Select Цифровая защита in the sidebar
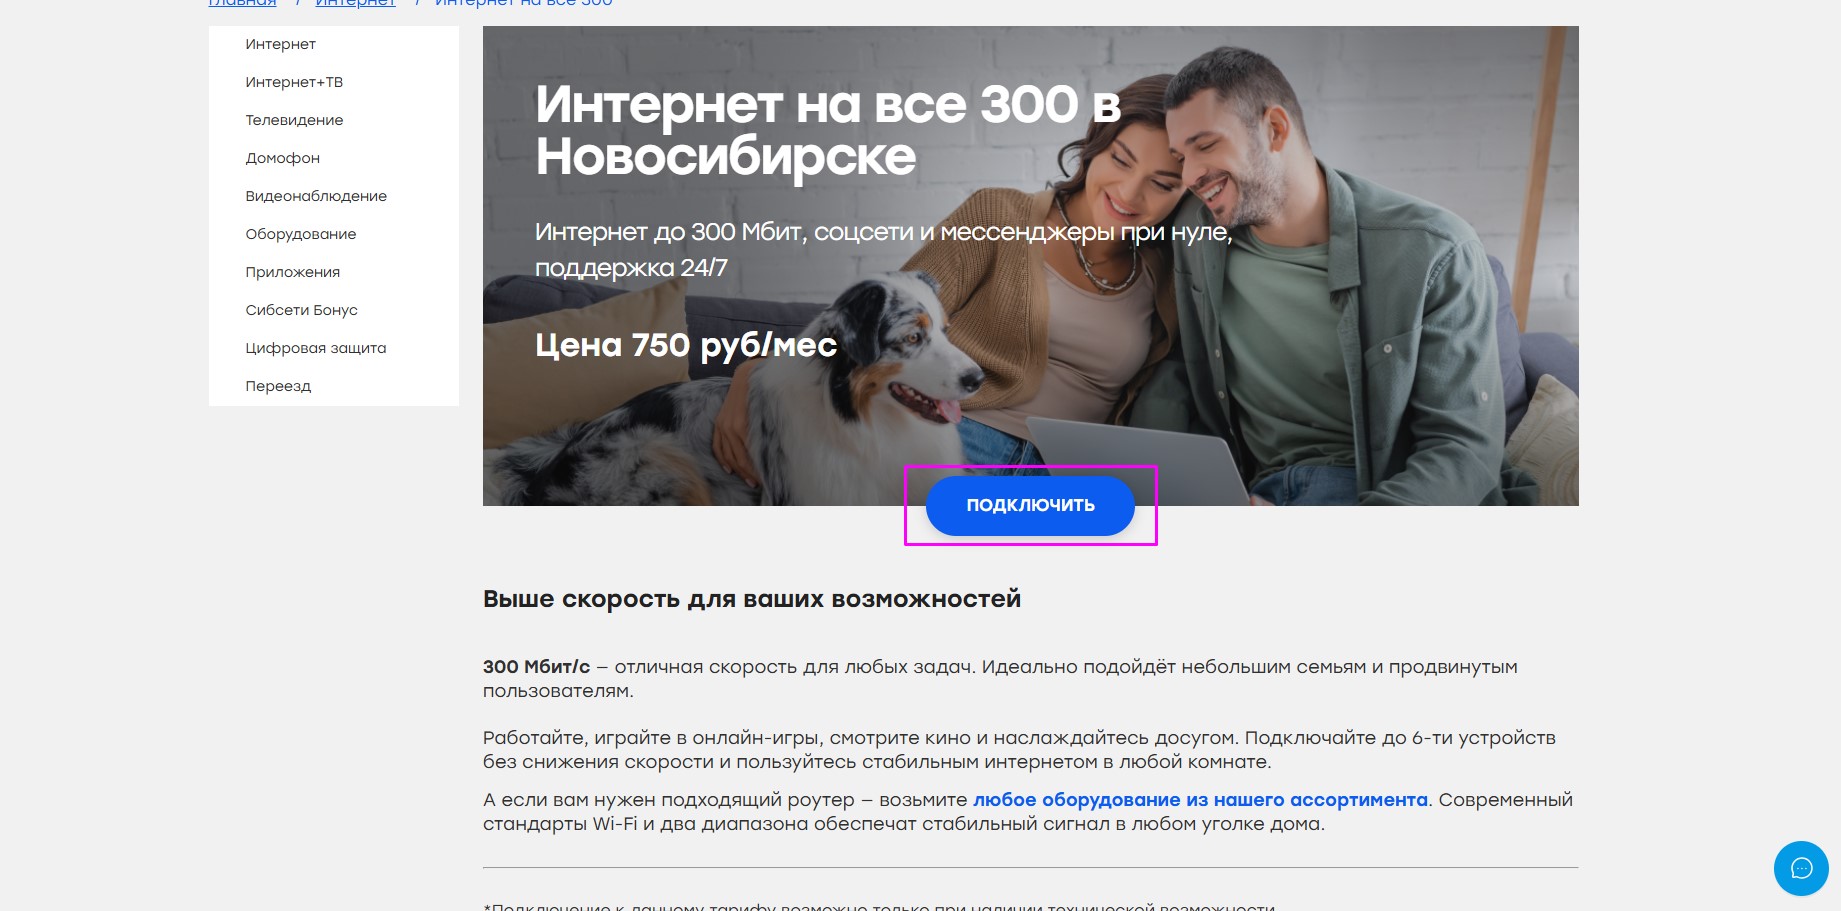The image size is (1841, 911). click(x=316, y=348)
